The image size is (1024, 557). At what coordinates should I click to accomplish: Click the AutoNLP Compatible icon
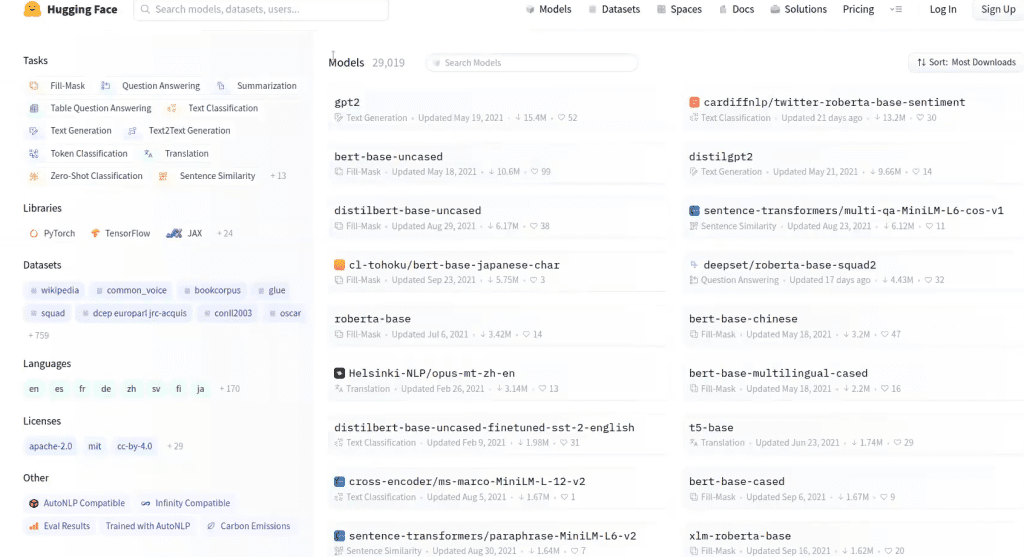(x=33, y=503)
